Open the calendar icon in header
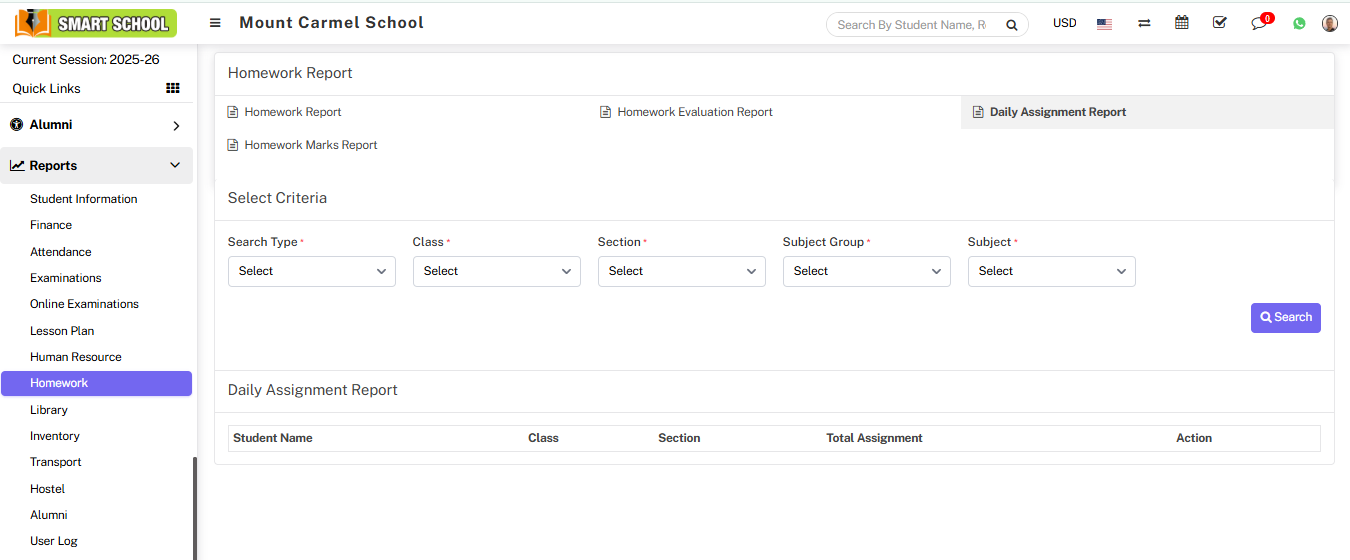 tap(1182, 23)
